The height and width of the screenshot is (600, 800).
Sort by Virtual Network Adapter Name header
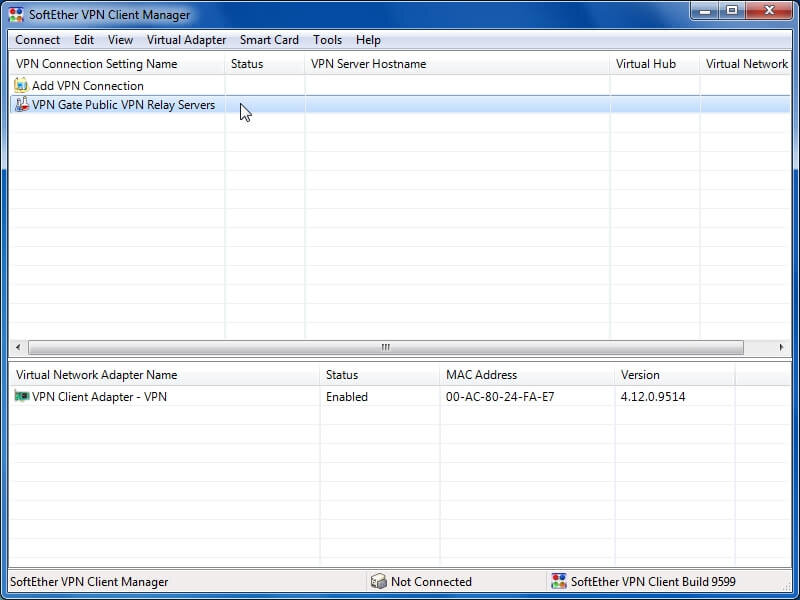(164, 374)
